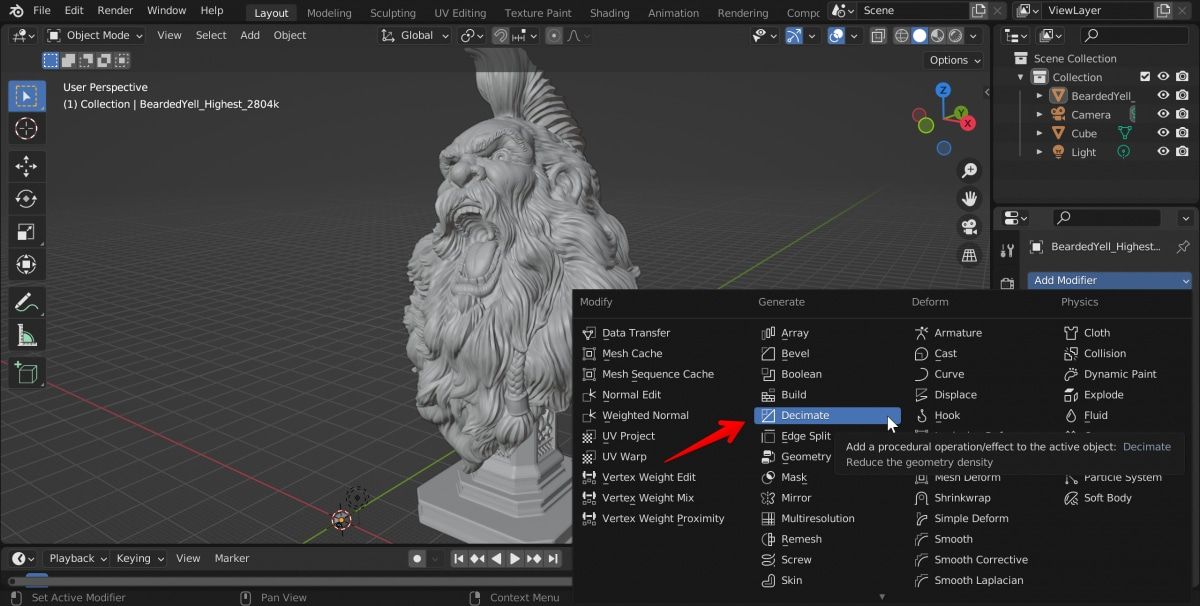Activate the 3D Cursor tool

[27, 129]
